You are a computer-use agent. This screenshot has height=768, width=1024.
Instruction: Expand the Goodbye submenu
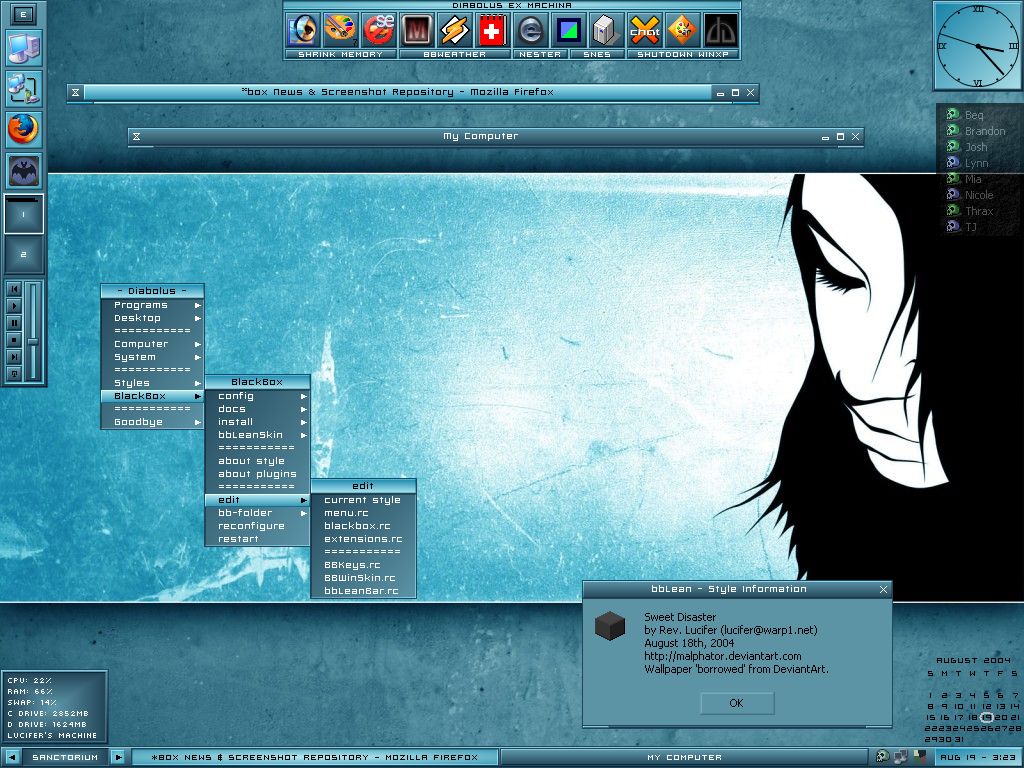(x=153, y=422)
